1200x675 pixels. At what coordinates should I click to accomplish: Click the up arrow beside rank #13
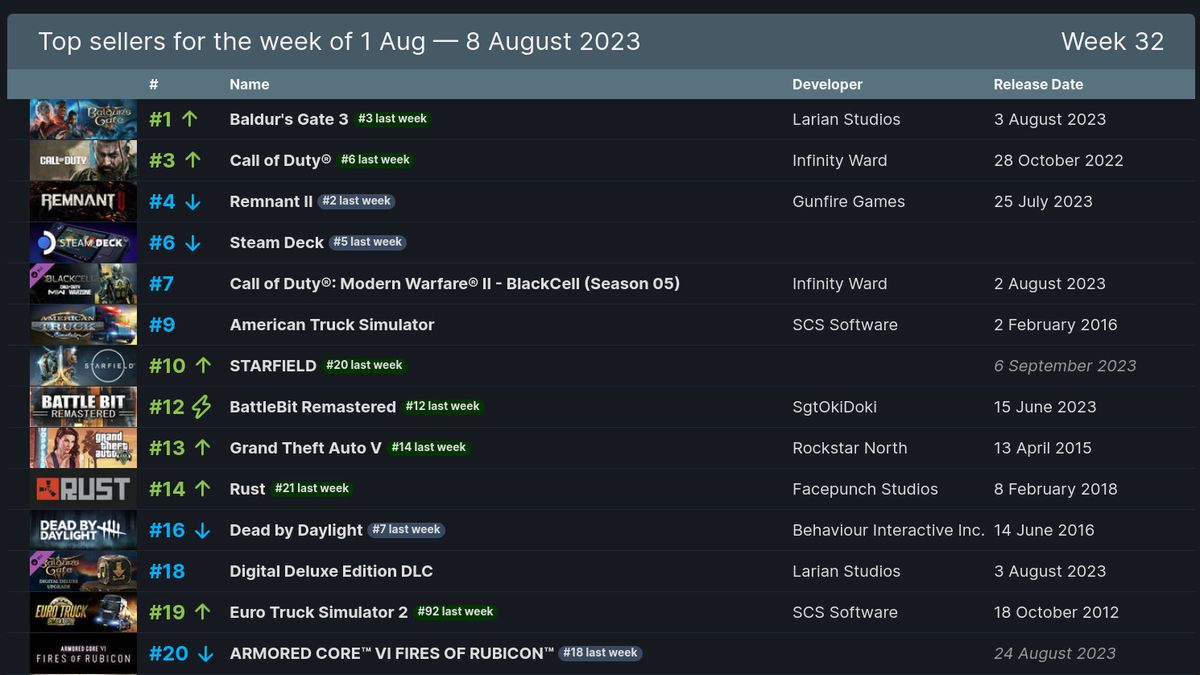click(x=203, y=447)
